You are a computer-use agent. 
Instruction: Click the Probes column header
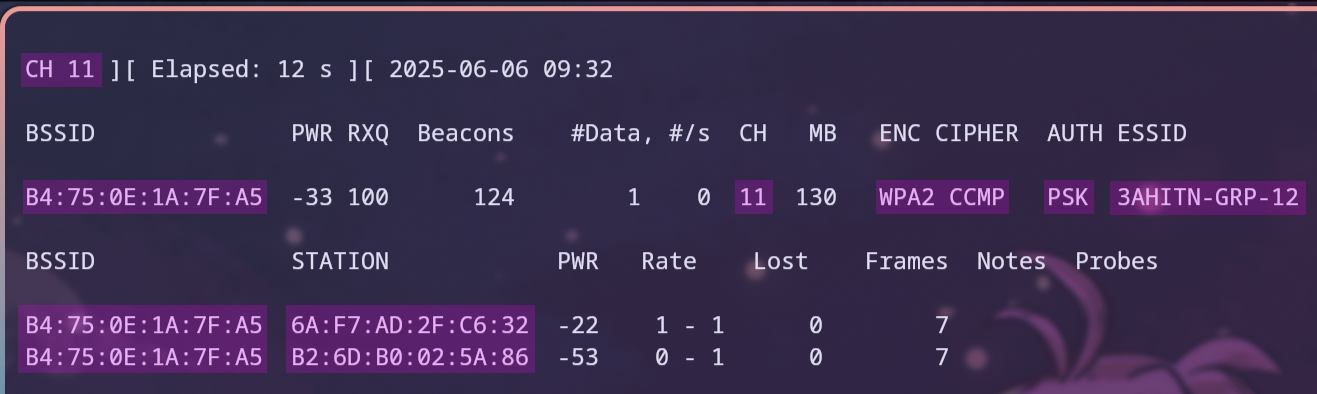point(1116,262)
